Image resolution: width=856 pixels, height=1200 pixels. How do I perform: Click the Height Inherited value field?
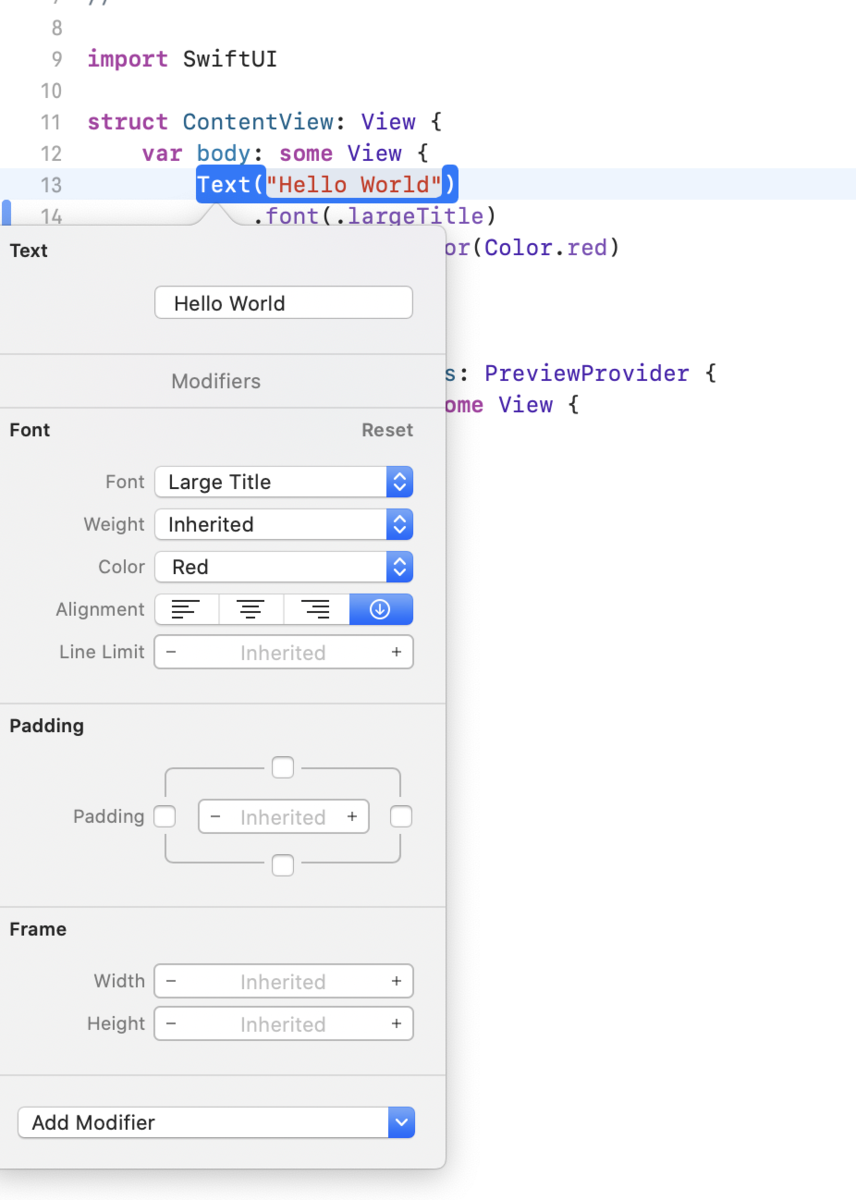283,1024
